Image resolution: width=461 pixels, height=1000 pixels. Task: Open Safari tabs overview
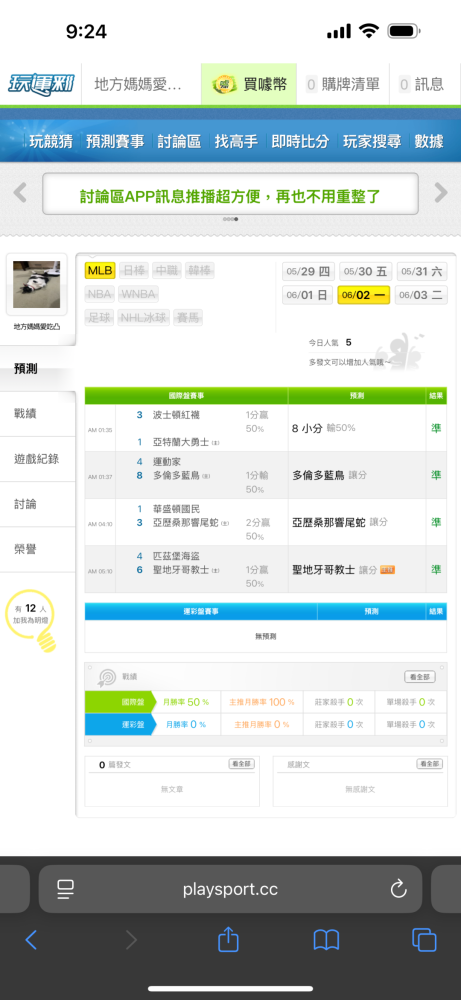pyautogui.click(x=424, y=939)
